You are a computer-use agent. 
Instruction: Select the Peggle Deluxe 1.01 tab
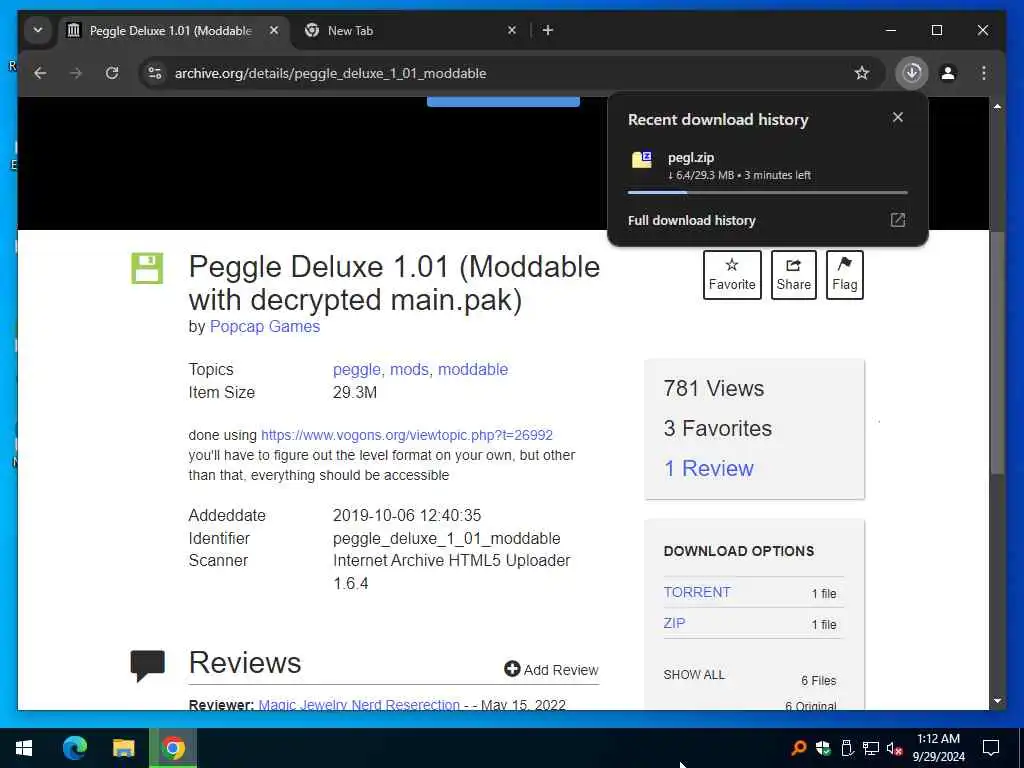[x=170, y=31]
